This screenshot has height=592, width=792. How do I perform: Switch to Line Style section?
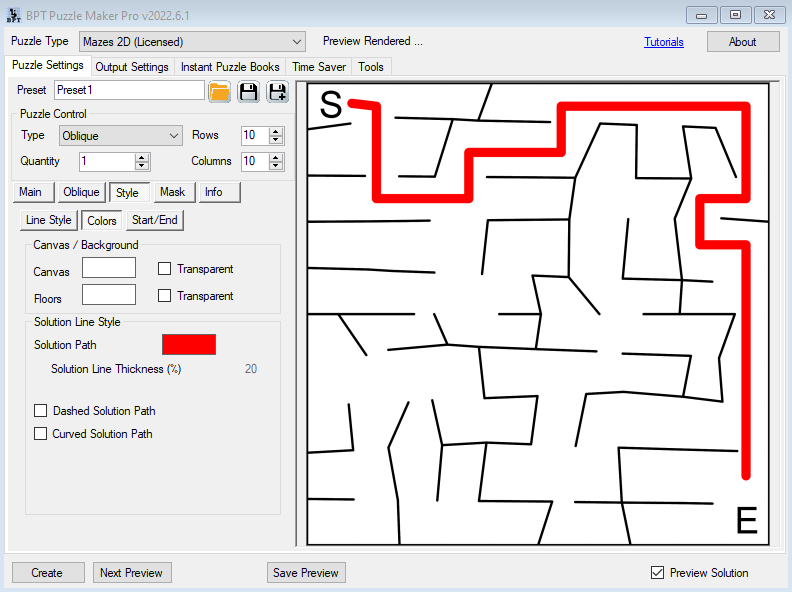coord(48,220)
